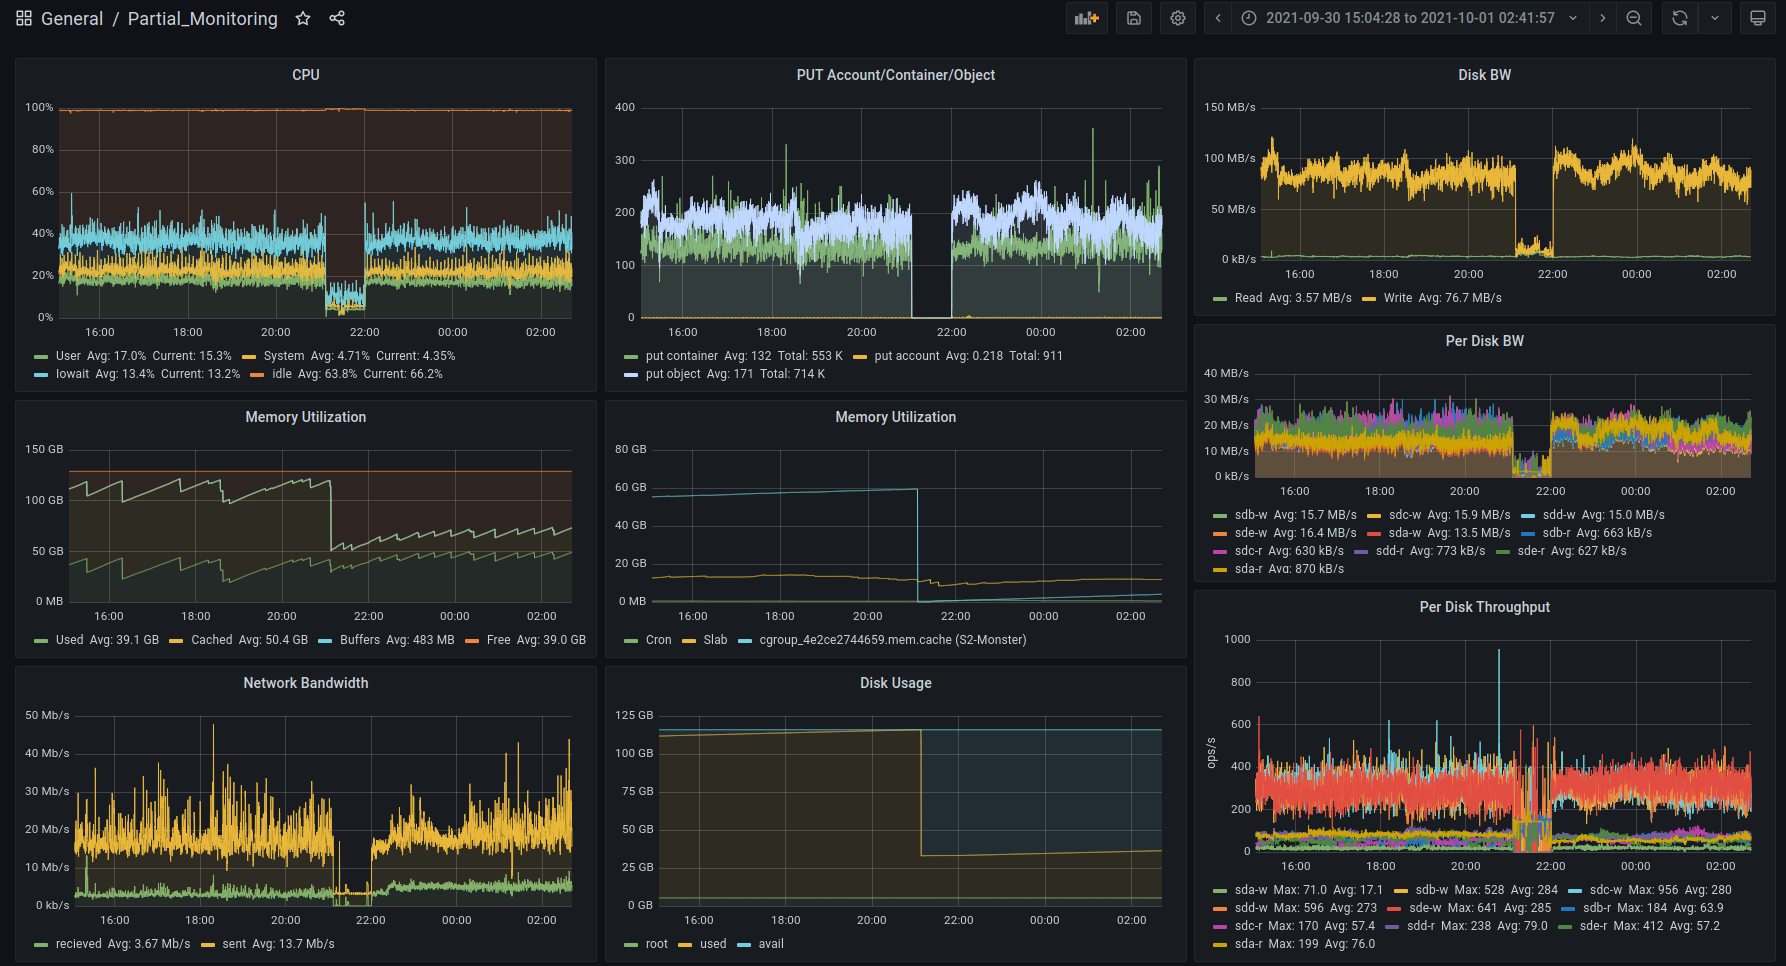Star the Partial_Monitoring dashboard
The image size is (1786, 966).
point(303,19)
